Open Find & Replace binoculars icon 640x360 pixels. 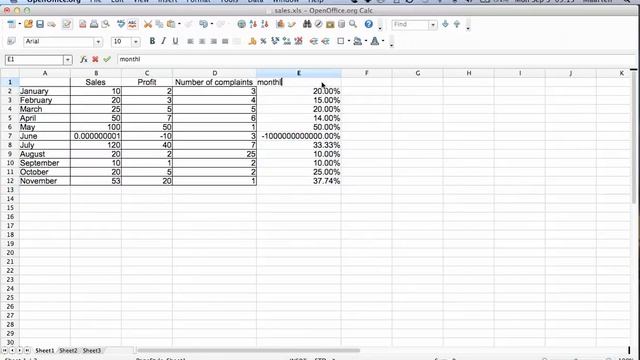(307, 24)
